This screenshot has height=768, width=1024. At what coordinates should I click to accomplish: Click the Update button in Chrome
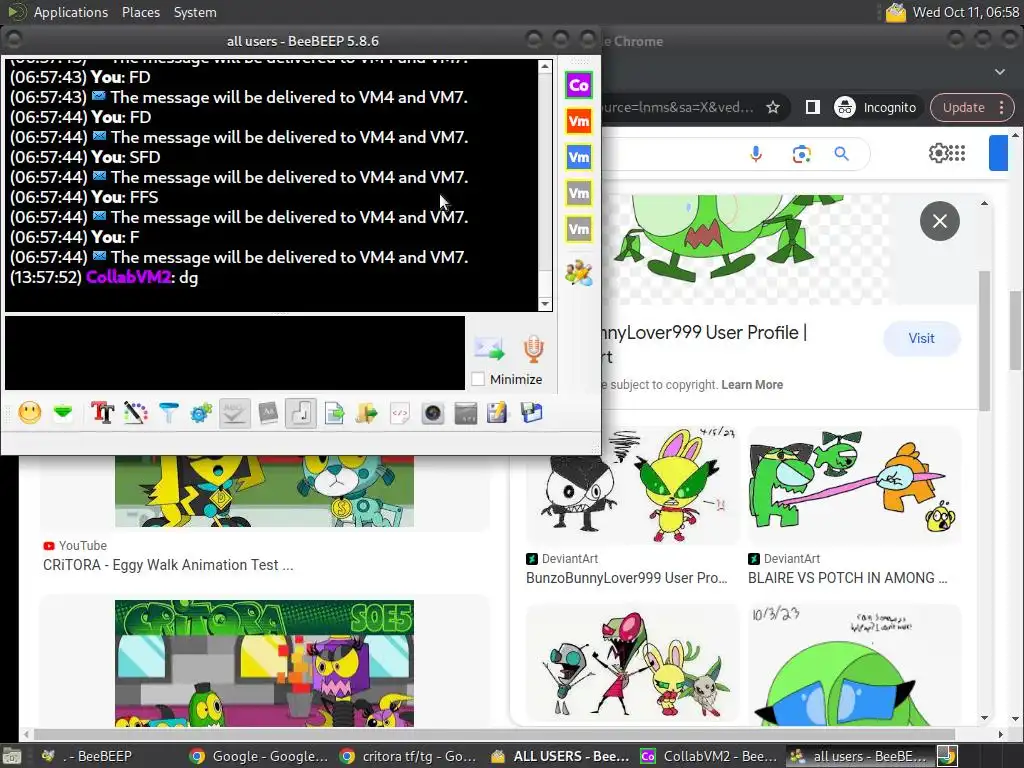tap(972, 107)
